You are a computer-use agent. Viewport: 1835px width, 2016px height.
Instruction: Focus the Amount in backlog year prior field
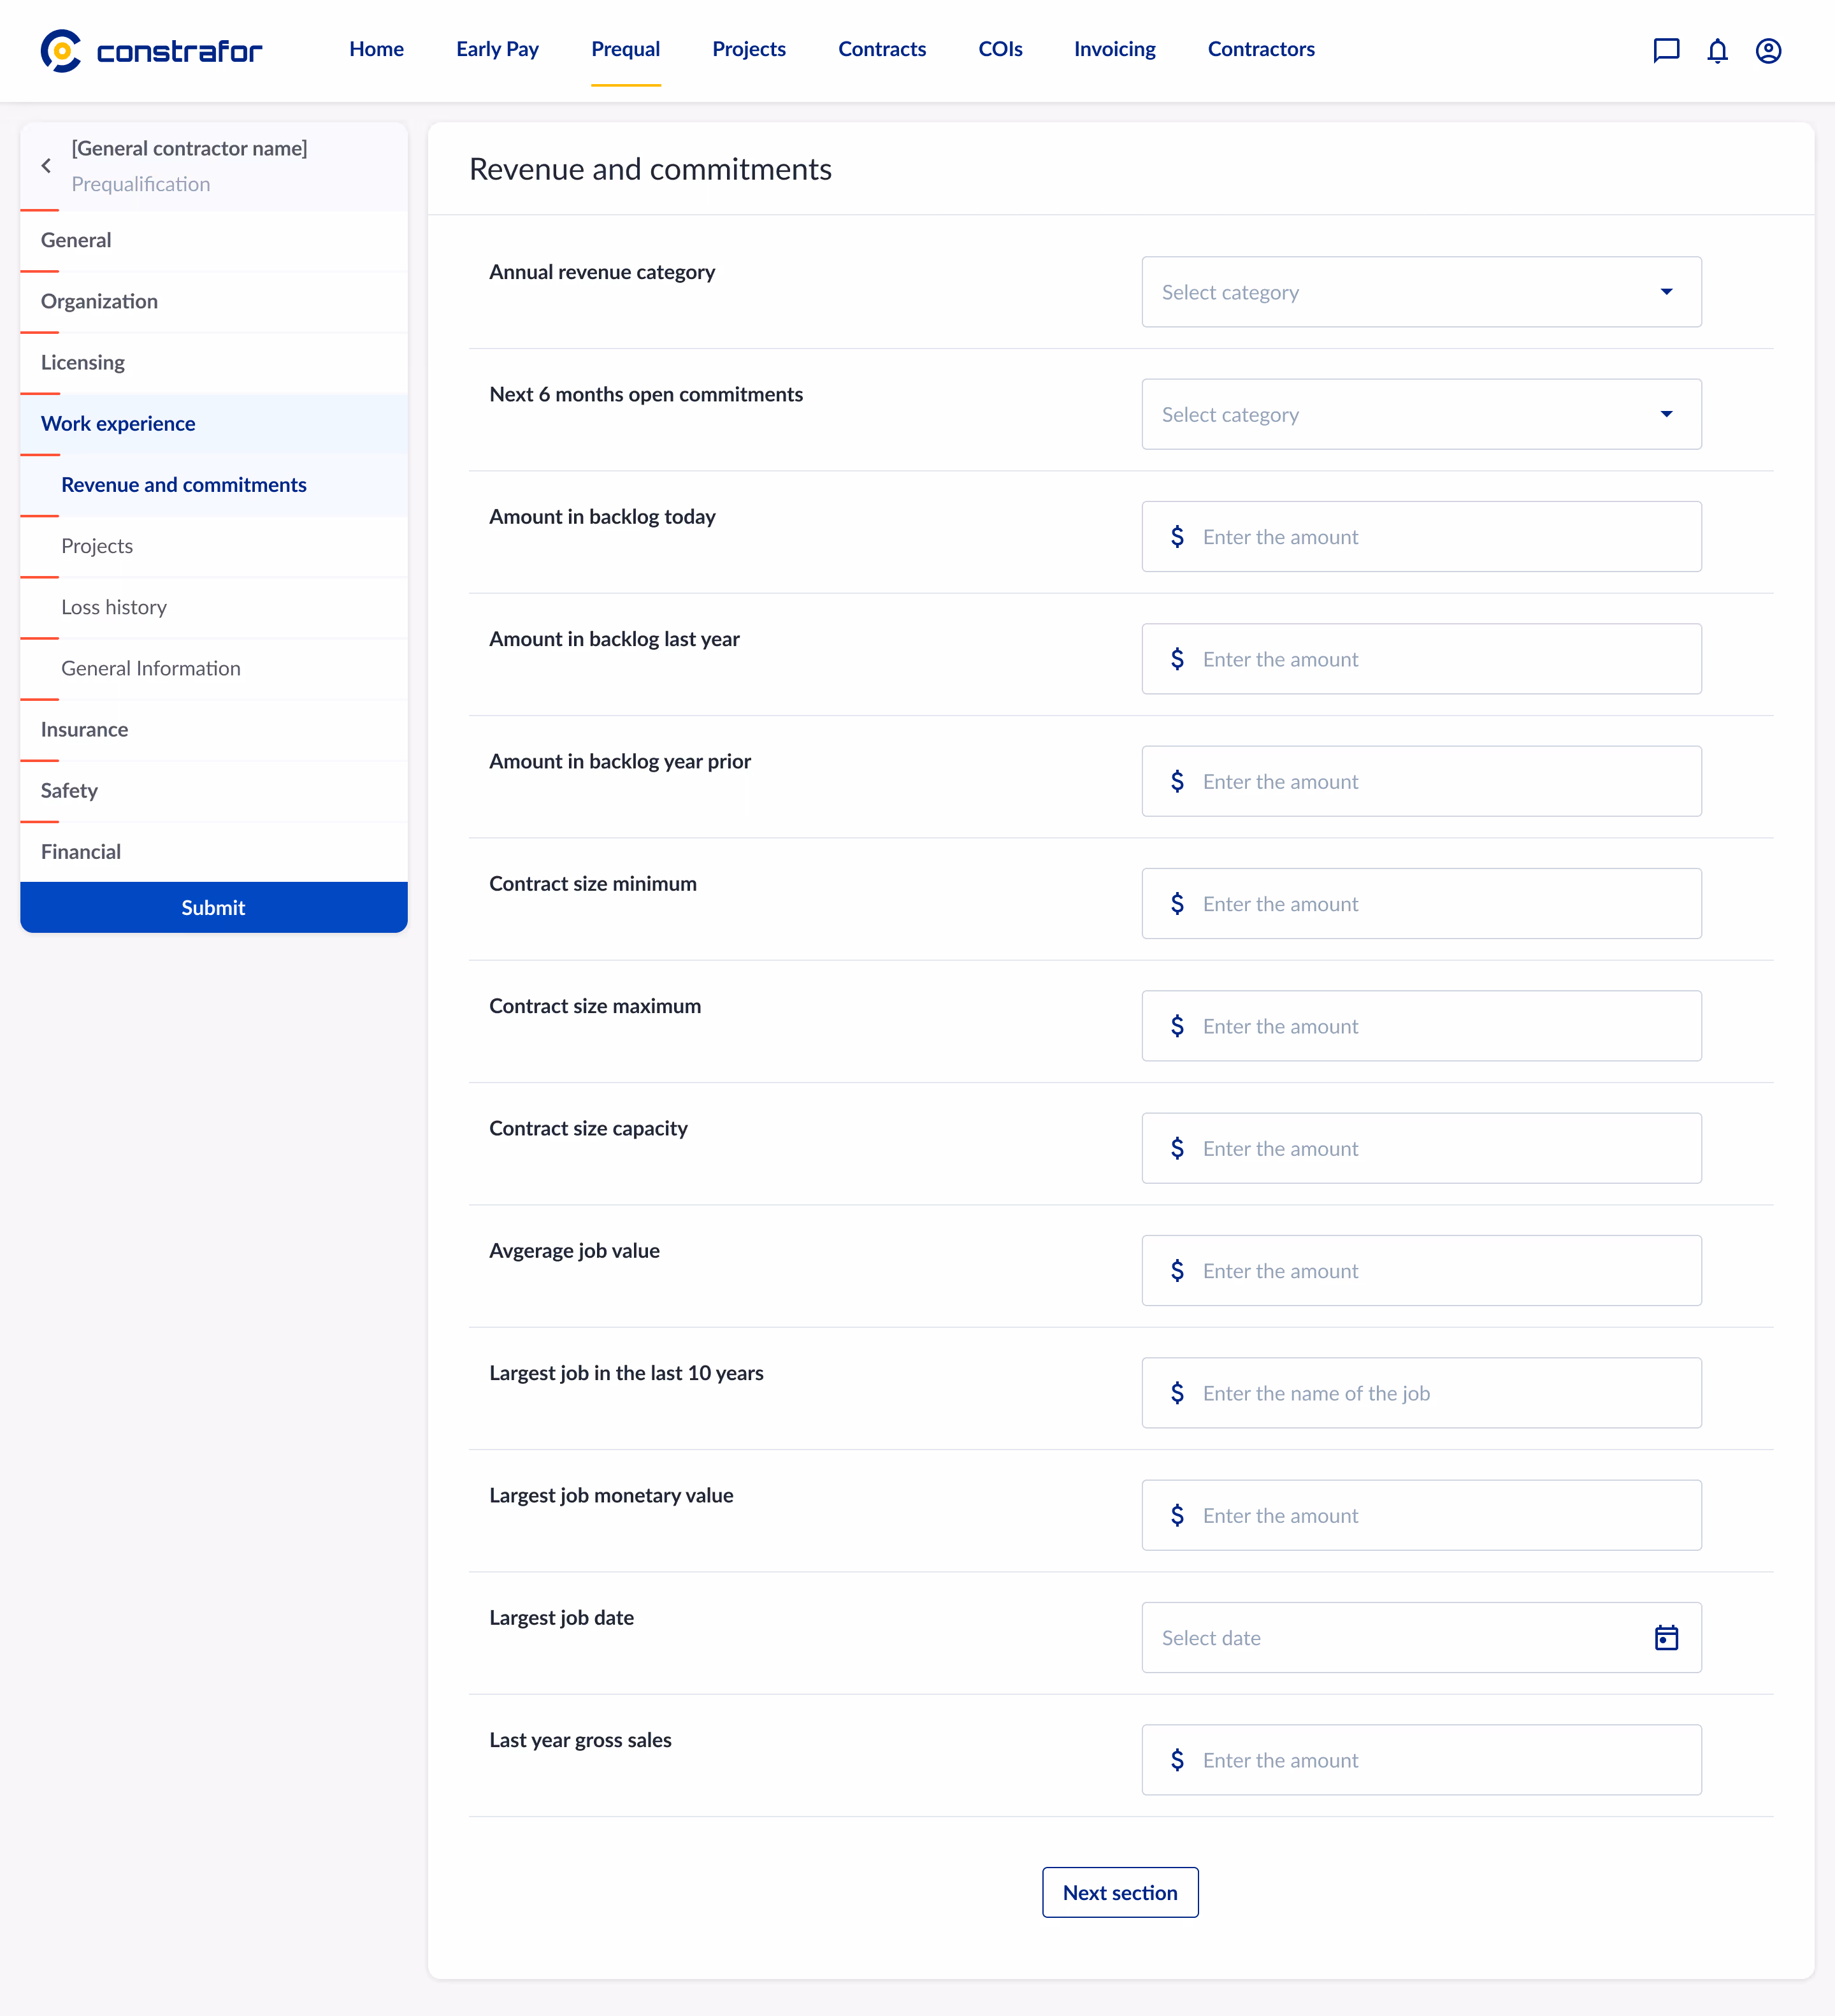1421,781
